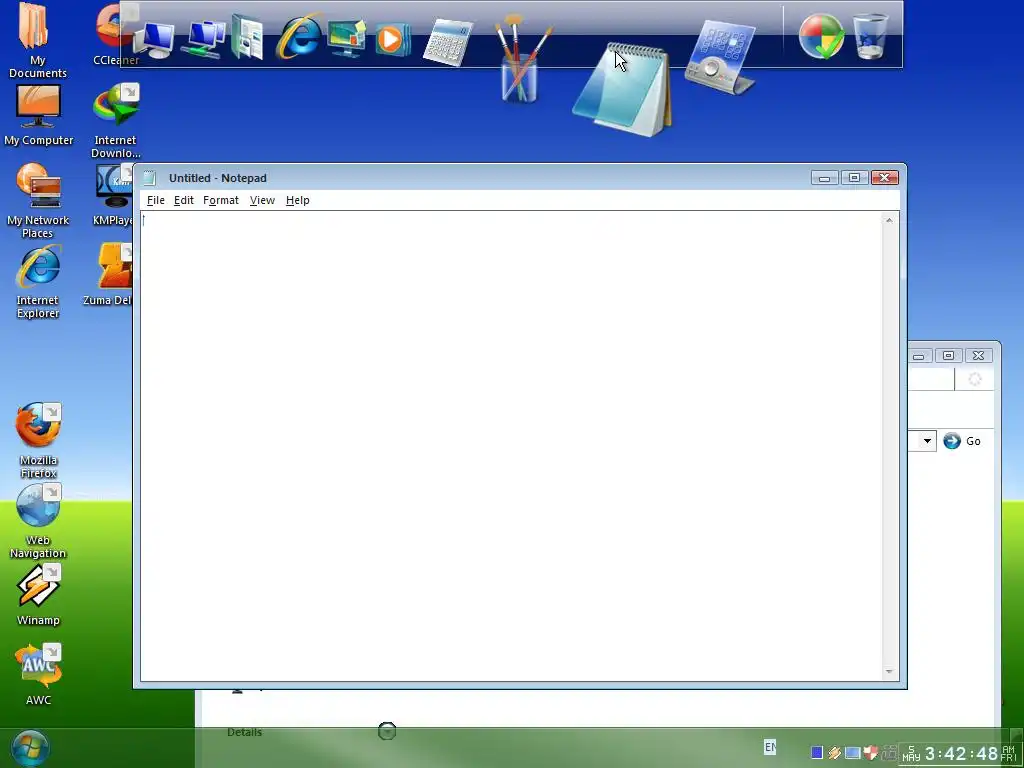1024x768 pixels.
Task: Click Notepad scrollbar down arrow
Action: click(889, 671)
